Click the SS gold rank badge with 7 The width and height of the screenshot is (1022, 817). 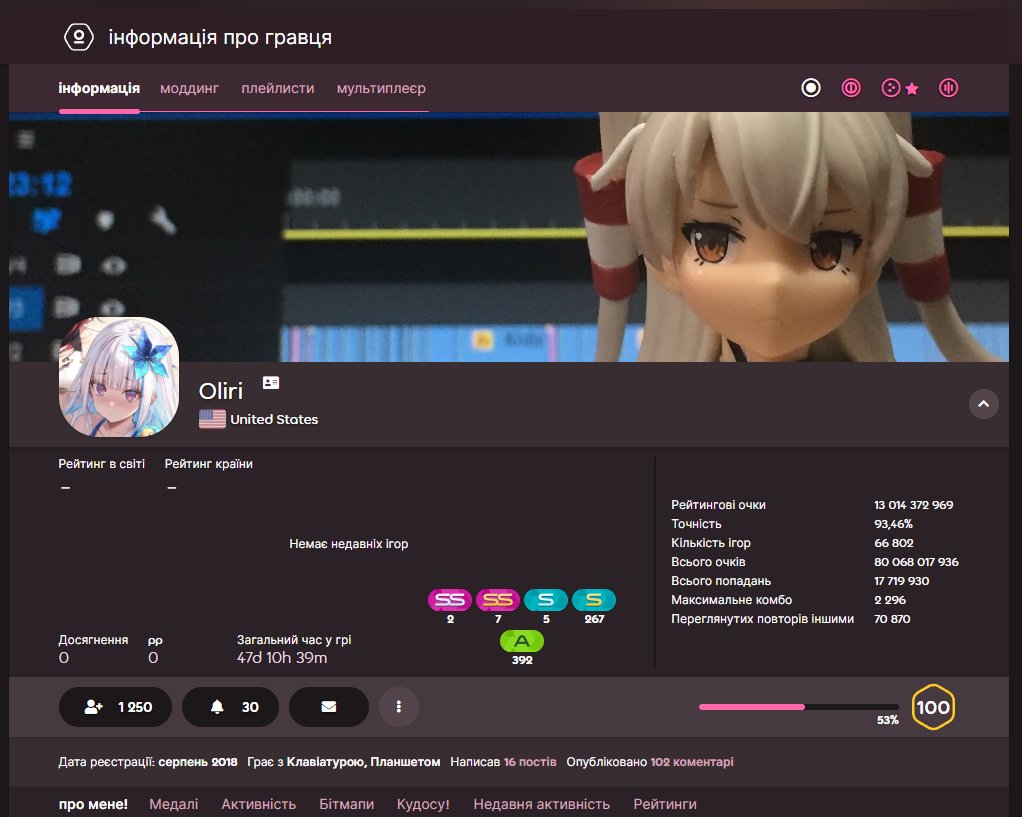[498, 600]
